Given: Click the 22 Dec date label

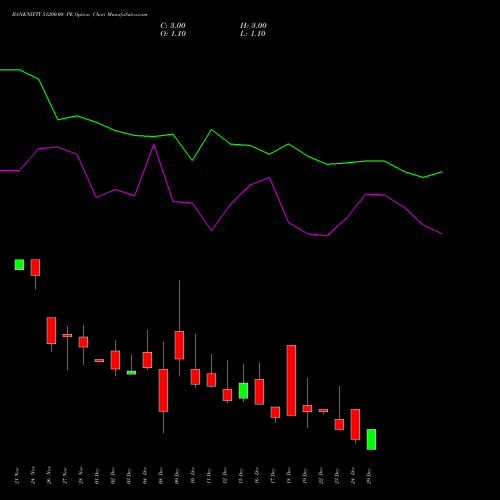Looking at the screenshot, I should [321, 476].
